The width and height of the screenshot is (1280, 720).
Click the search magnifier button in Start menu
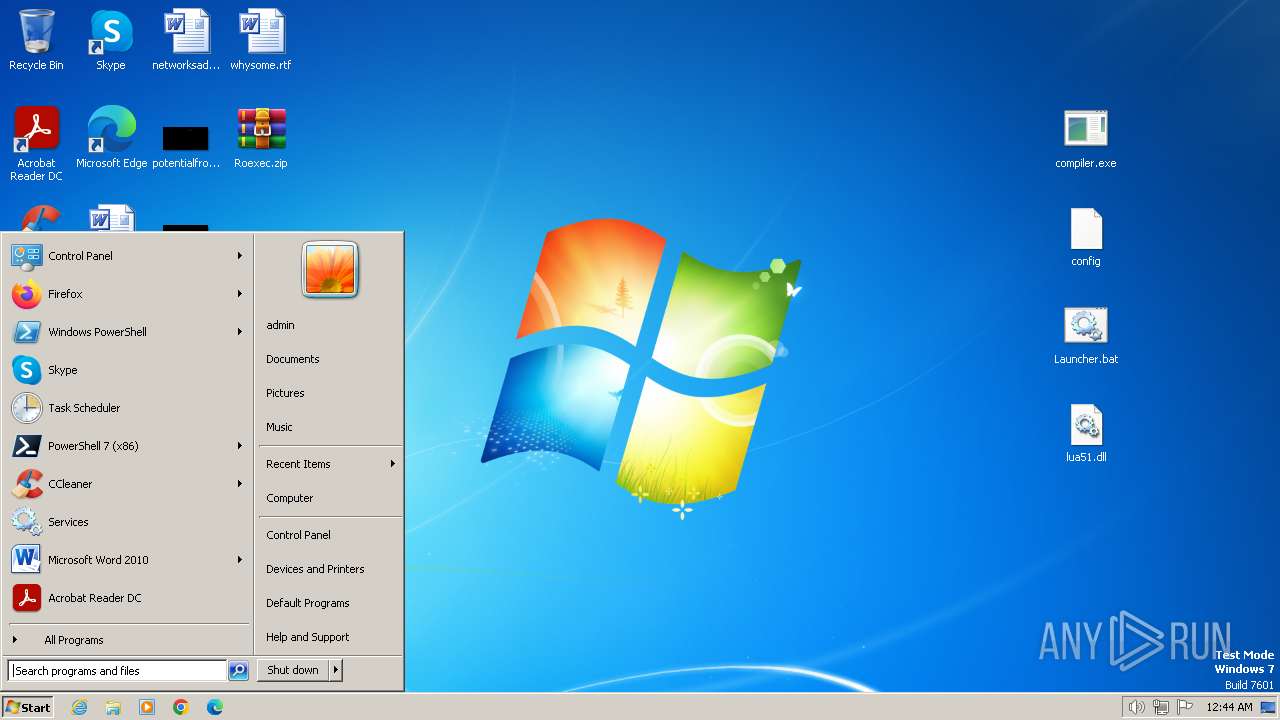(x=238, y=671)
